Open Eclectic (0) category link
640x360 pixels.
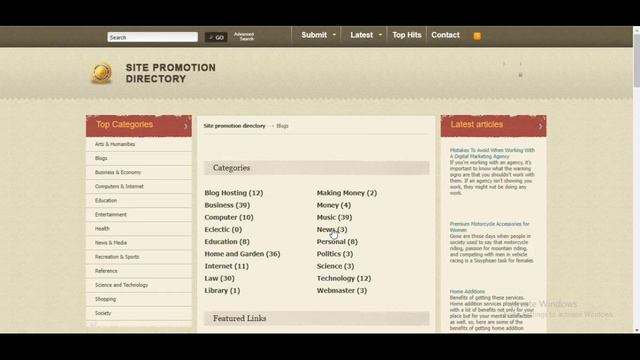pos(223,229)
